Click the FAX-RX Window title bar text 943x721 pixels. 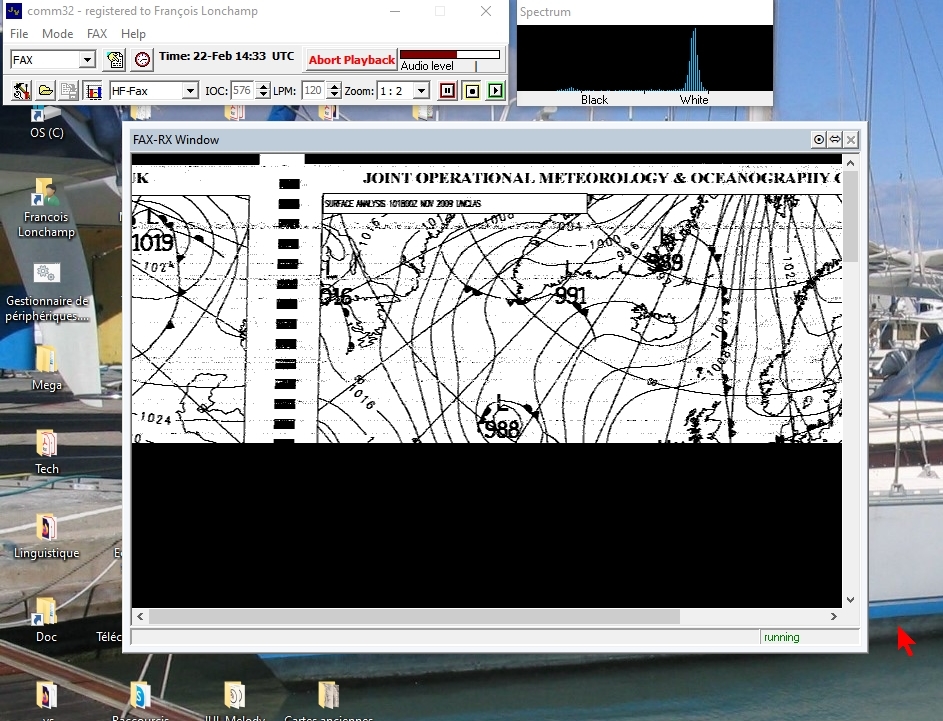[x=176, y=140]
